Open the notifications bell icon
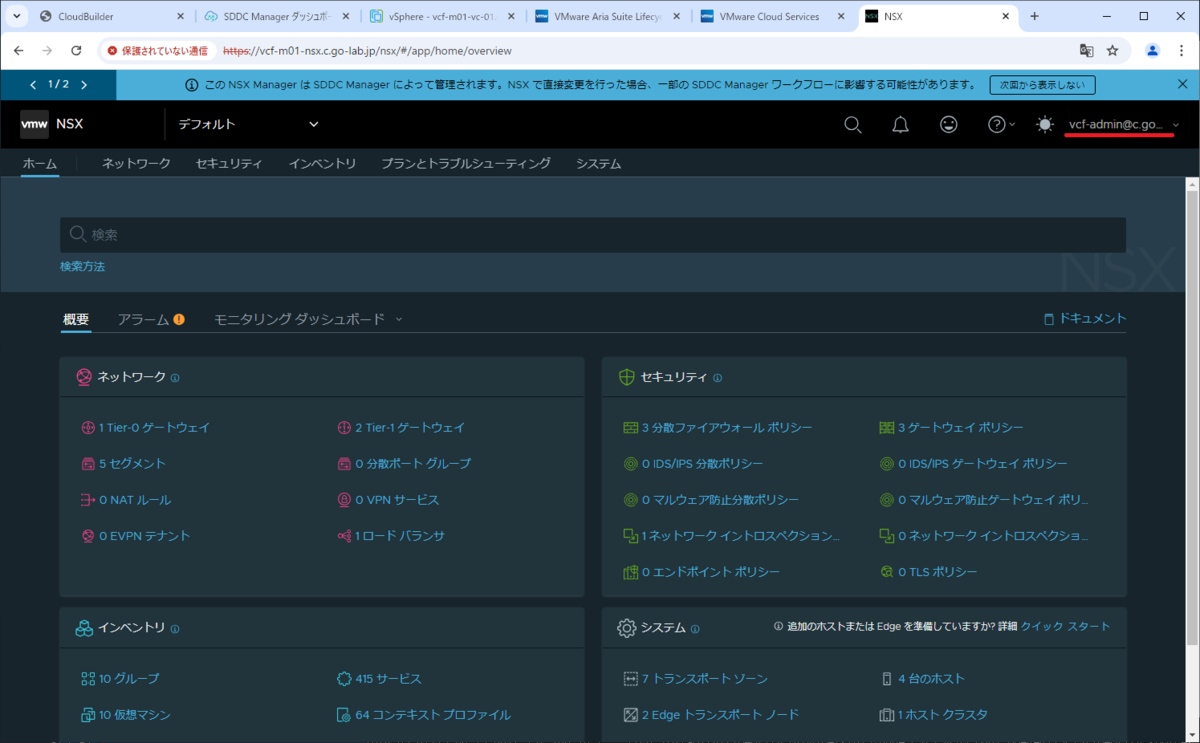Screen dimensions: 1200x743 tap(900, 124)
